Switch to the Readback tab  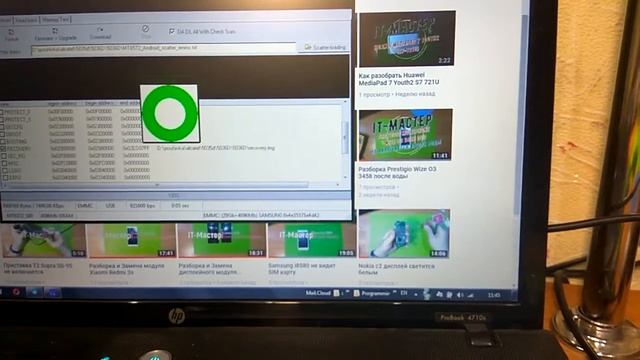(26, 20)
